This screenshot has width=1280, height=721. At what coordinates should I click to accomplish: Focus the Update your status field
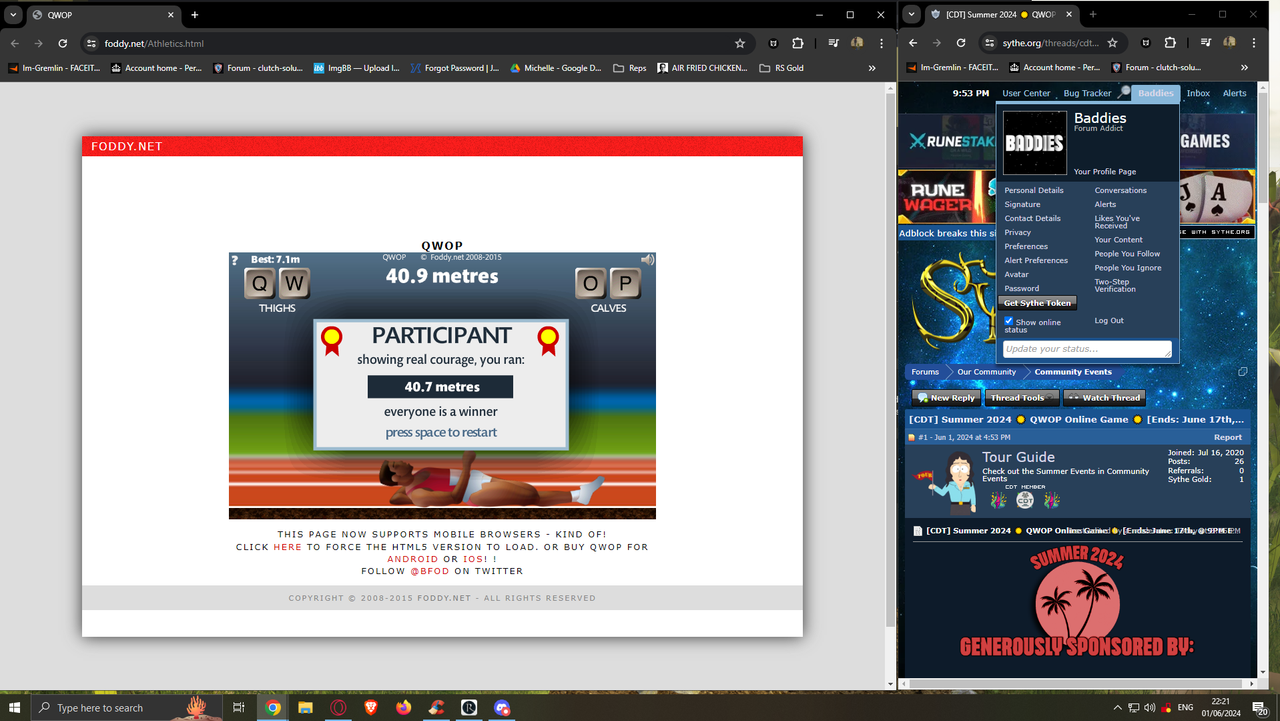tap(1086, 349)
